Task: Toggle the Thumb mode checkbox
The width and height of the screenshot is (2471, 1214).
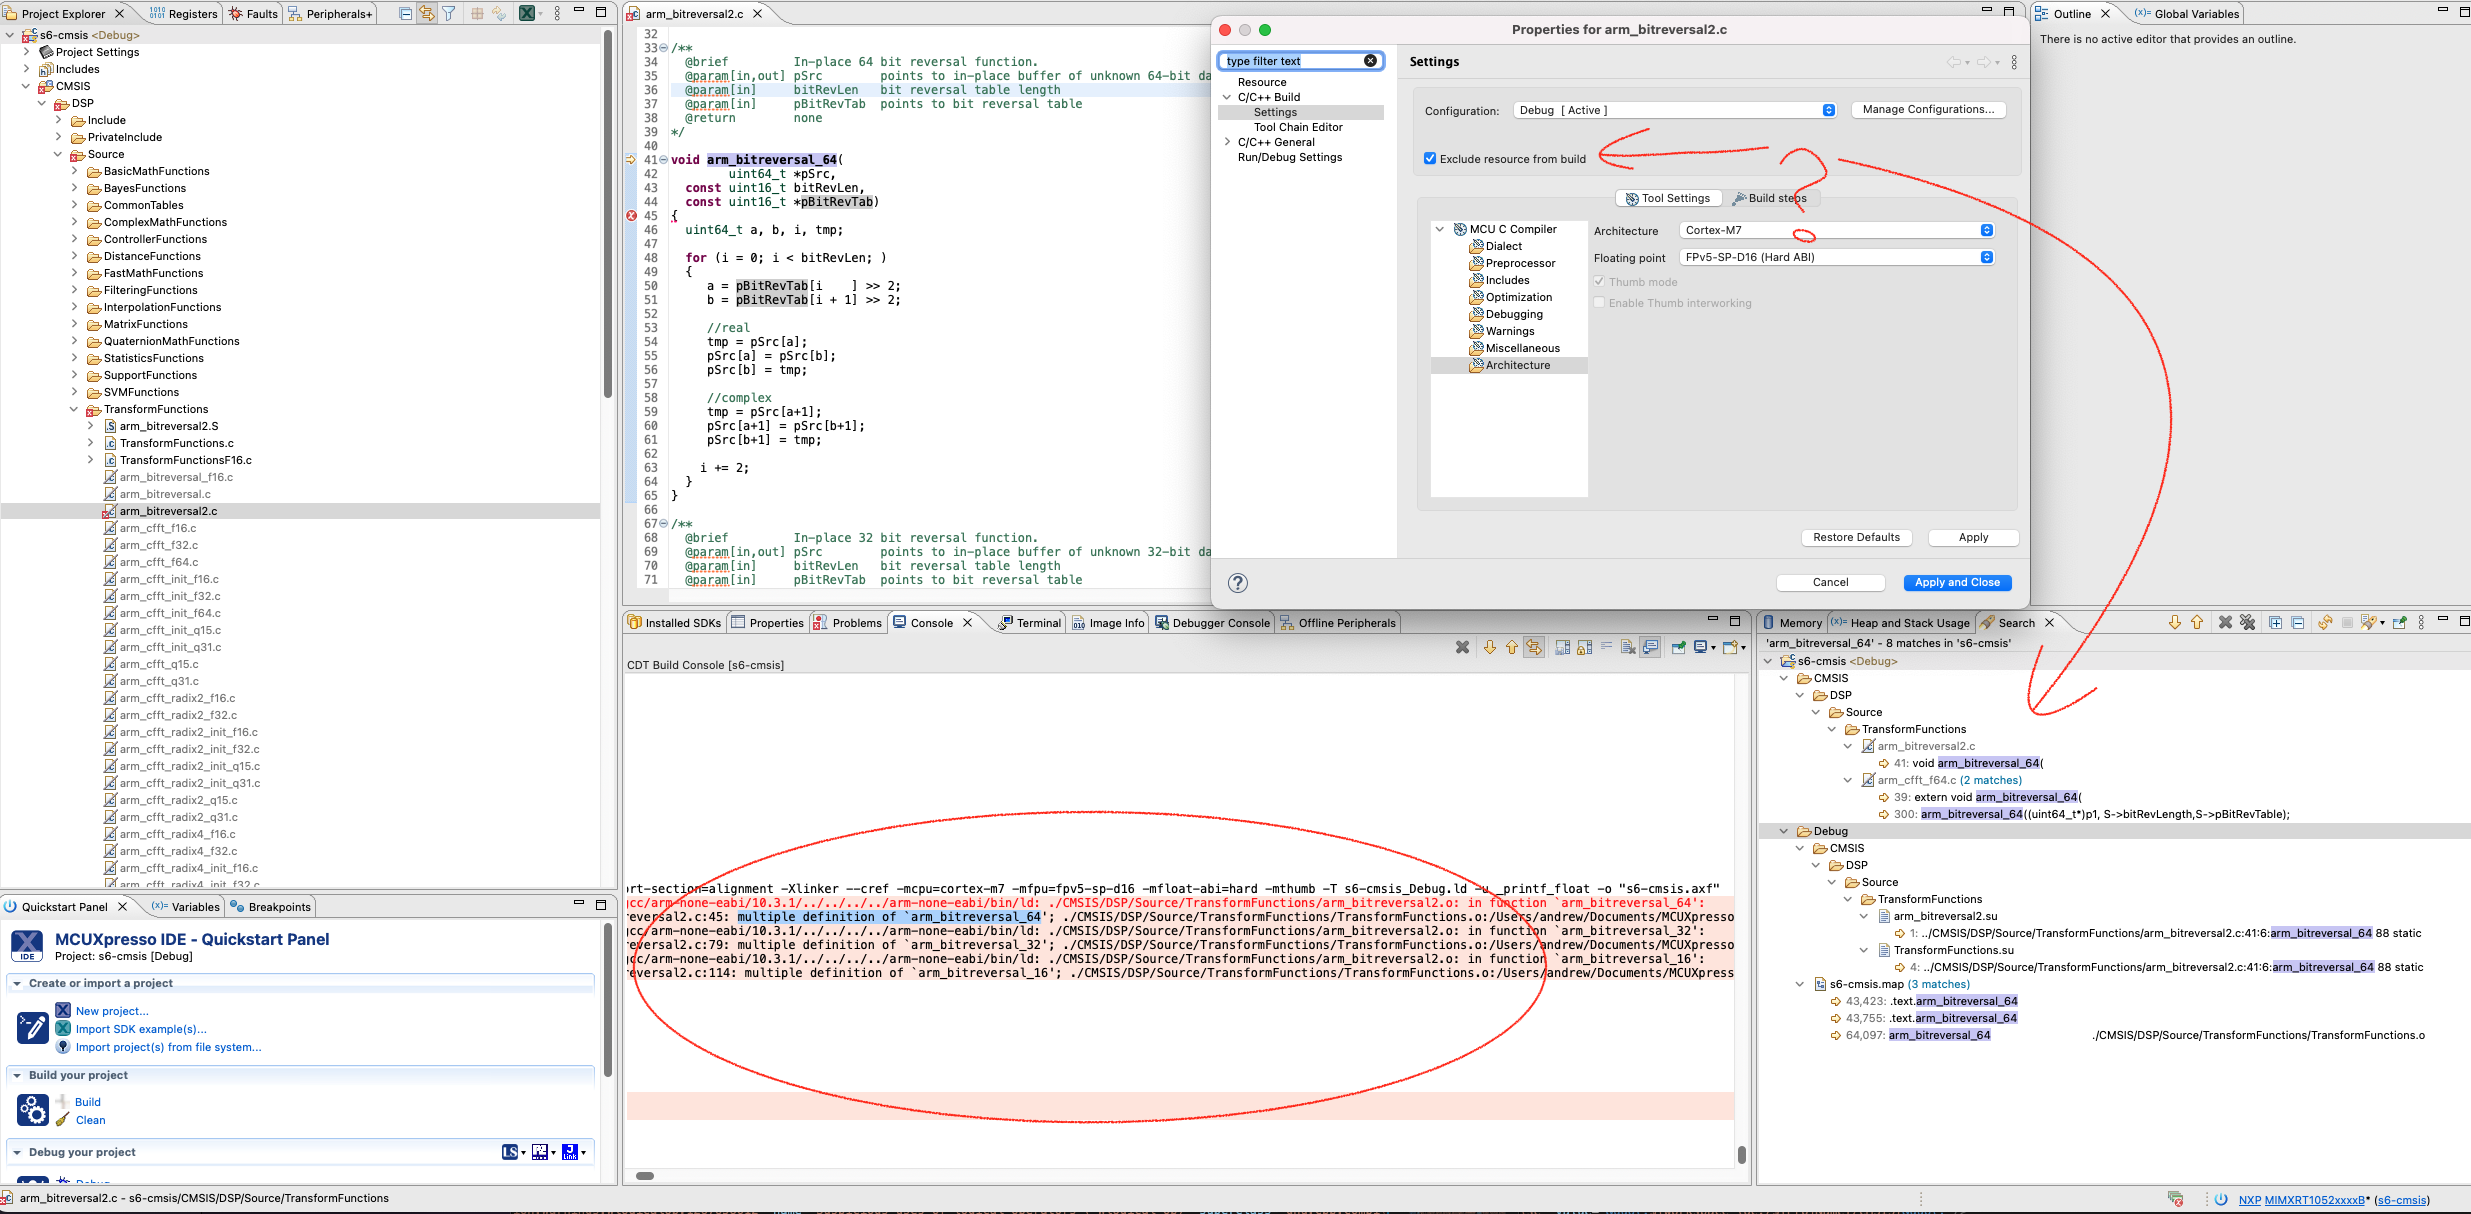Action: (x=1599, y=282)
